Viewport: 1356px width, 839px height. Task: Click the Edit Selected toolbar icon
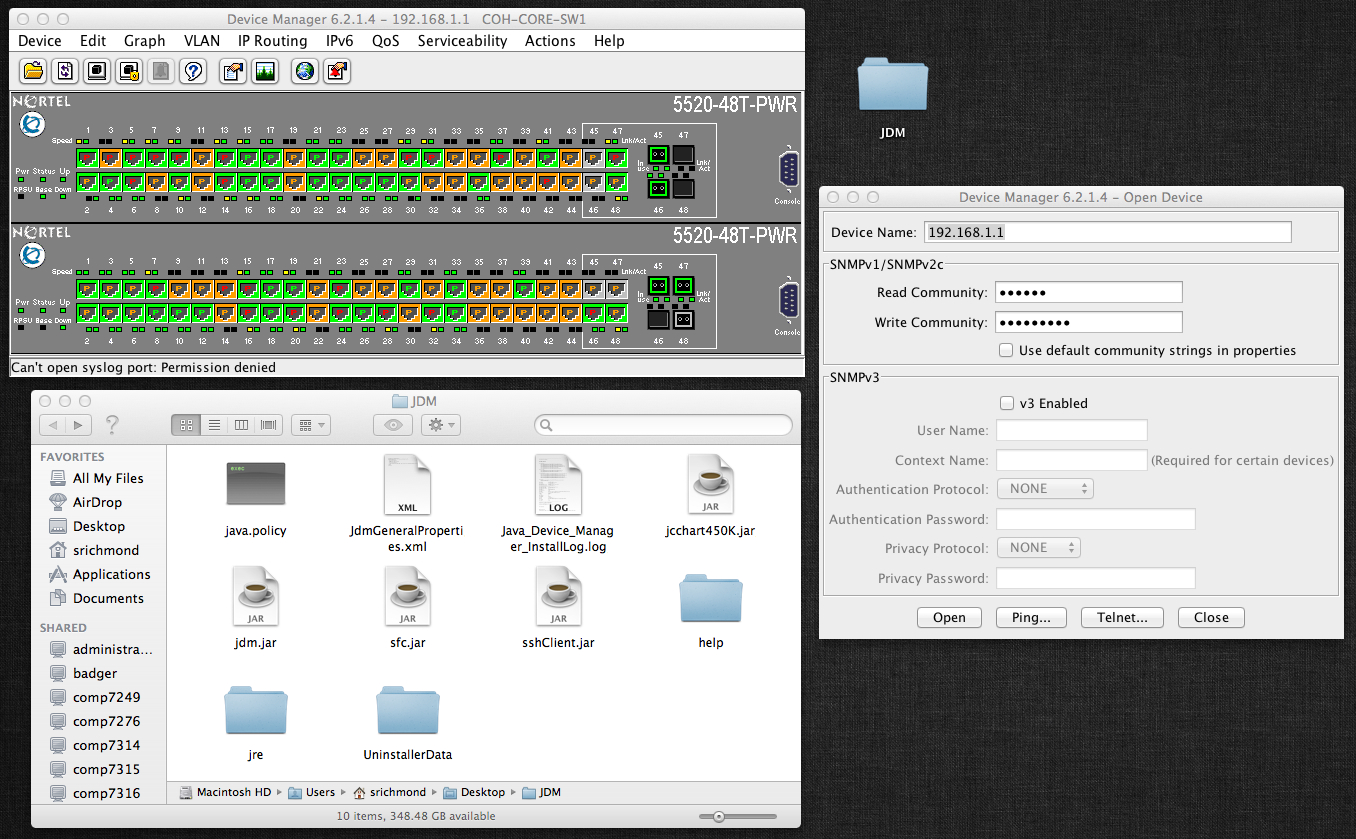233,71
